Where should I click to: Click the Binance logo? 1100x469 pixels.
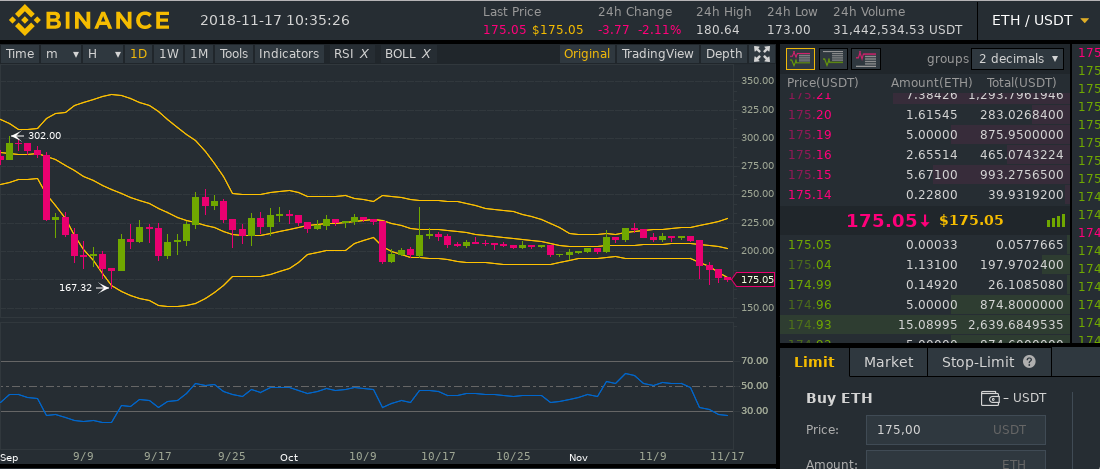point(89,20)
